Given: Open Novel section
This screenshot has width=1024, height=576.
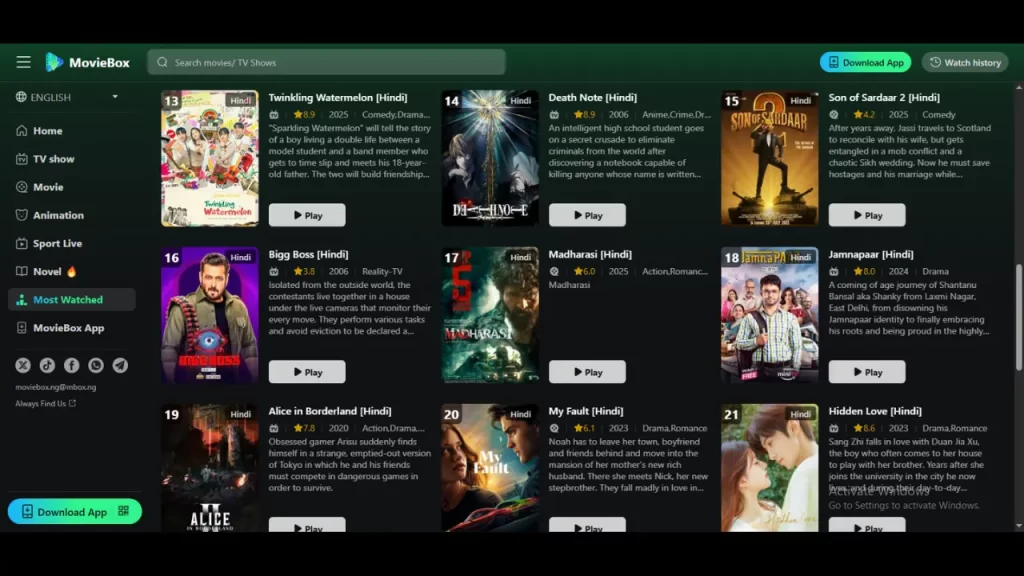Looking at the screenshot, I should [72, 271].
